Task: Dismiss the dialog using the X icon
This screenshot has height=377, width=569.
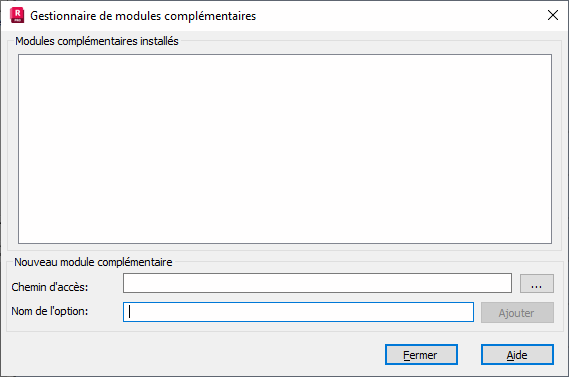Action: [x=553, y=15]
